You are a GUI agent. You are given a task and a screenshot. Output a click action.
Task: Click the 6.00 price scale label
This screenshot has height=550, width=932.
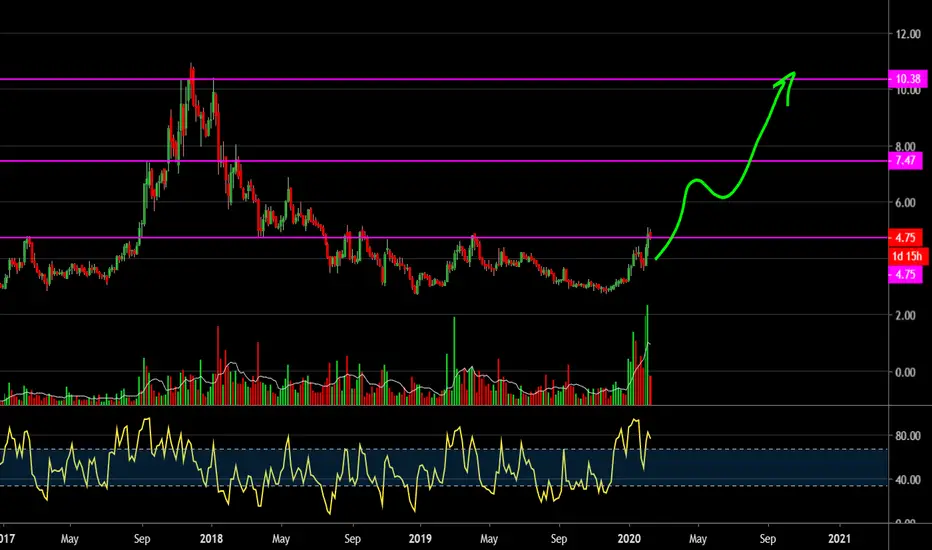pos(906,203)
